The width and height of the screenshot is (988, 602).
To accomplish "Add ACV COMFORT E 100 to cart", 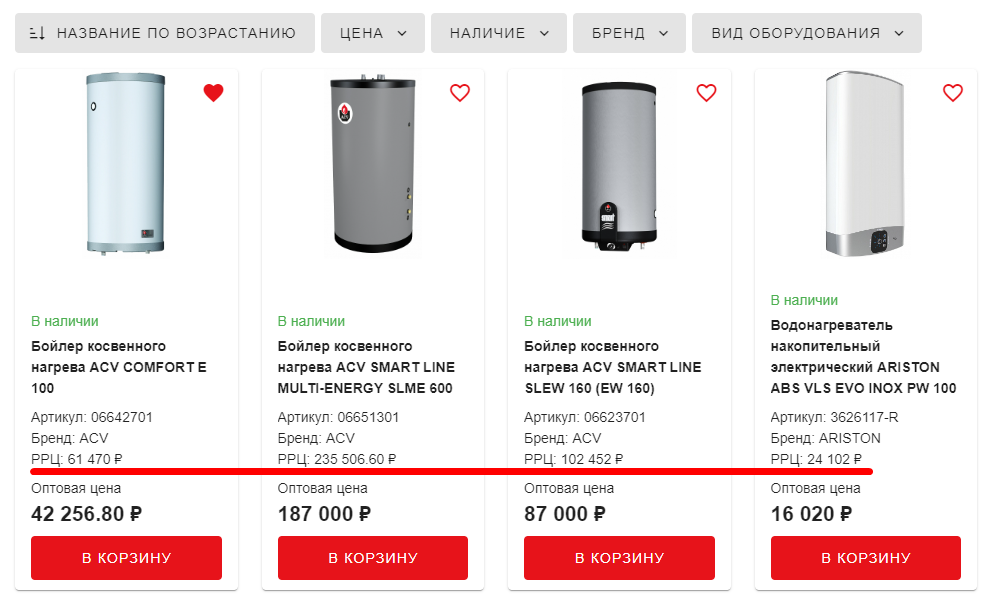I will [x=126, y=558].
